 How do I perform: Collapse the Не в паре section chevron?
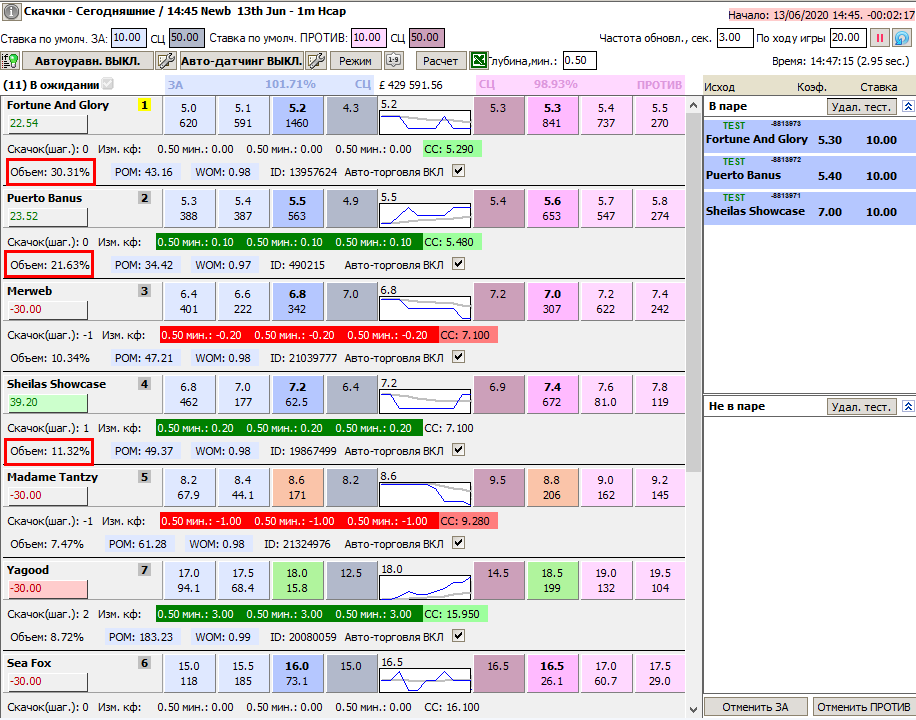[x=908, y=406]
